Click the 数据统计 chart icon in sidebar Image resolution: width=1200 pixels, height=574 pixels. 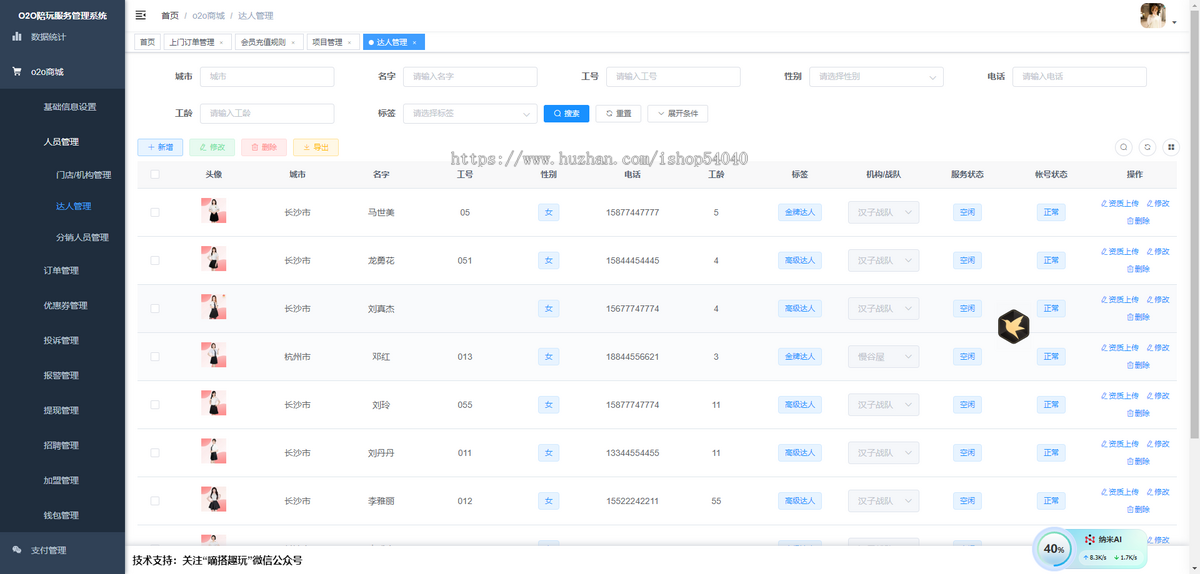click(17, 37)
